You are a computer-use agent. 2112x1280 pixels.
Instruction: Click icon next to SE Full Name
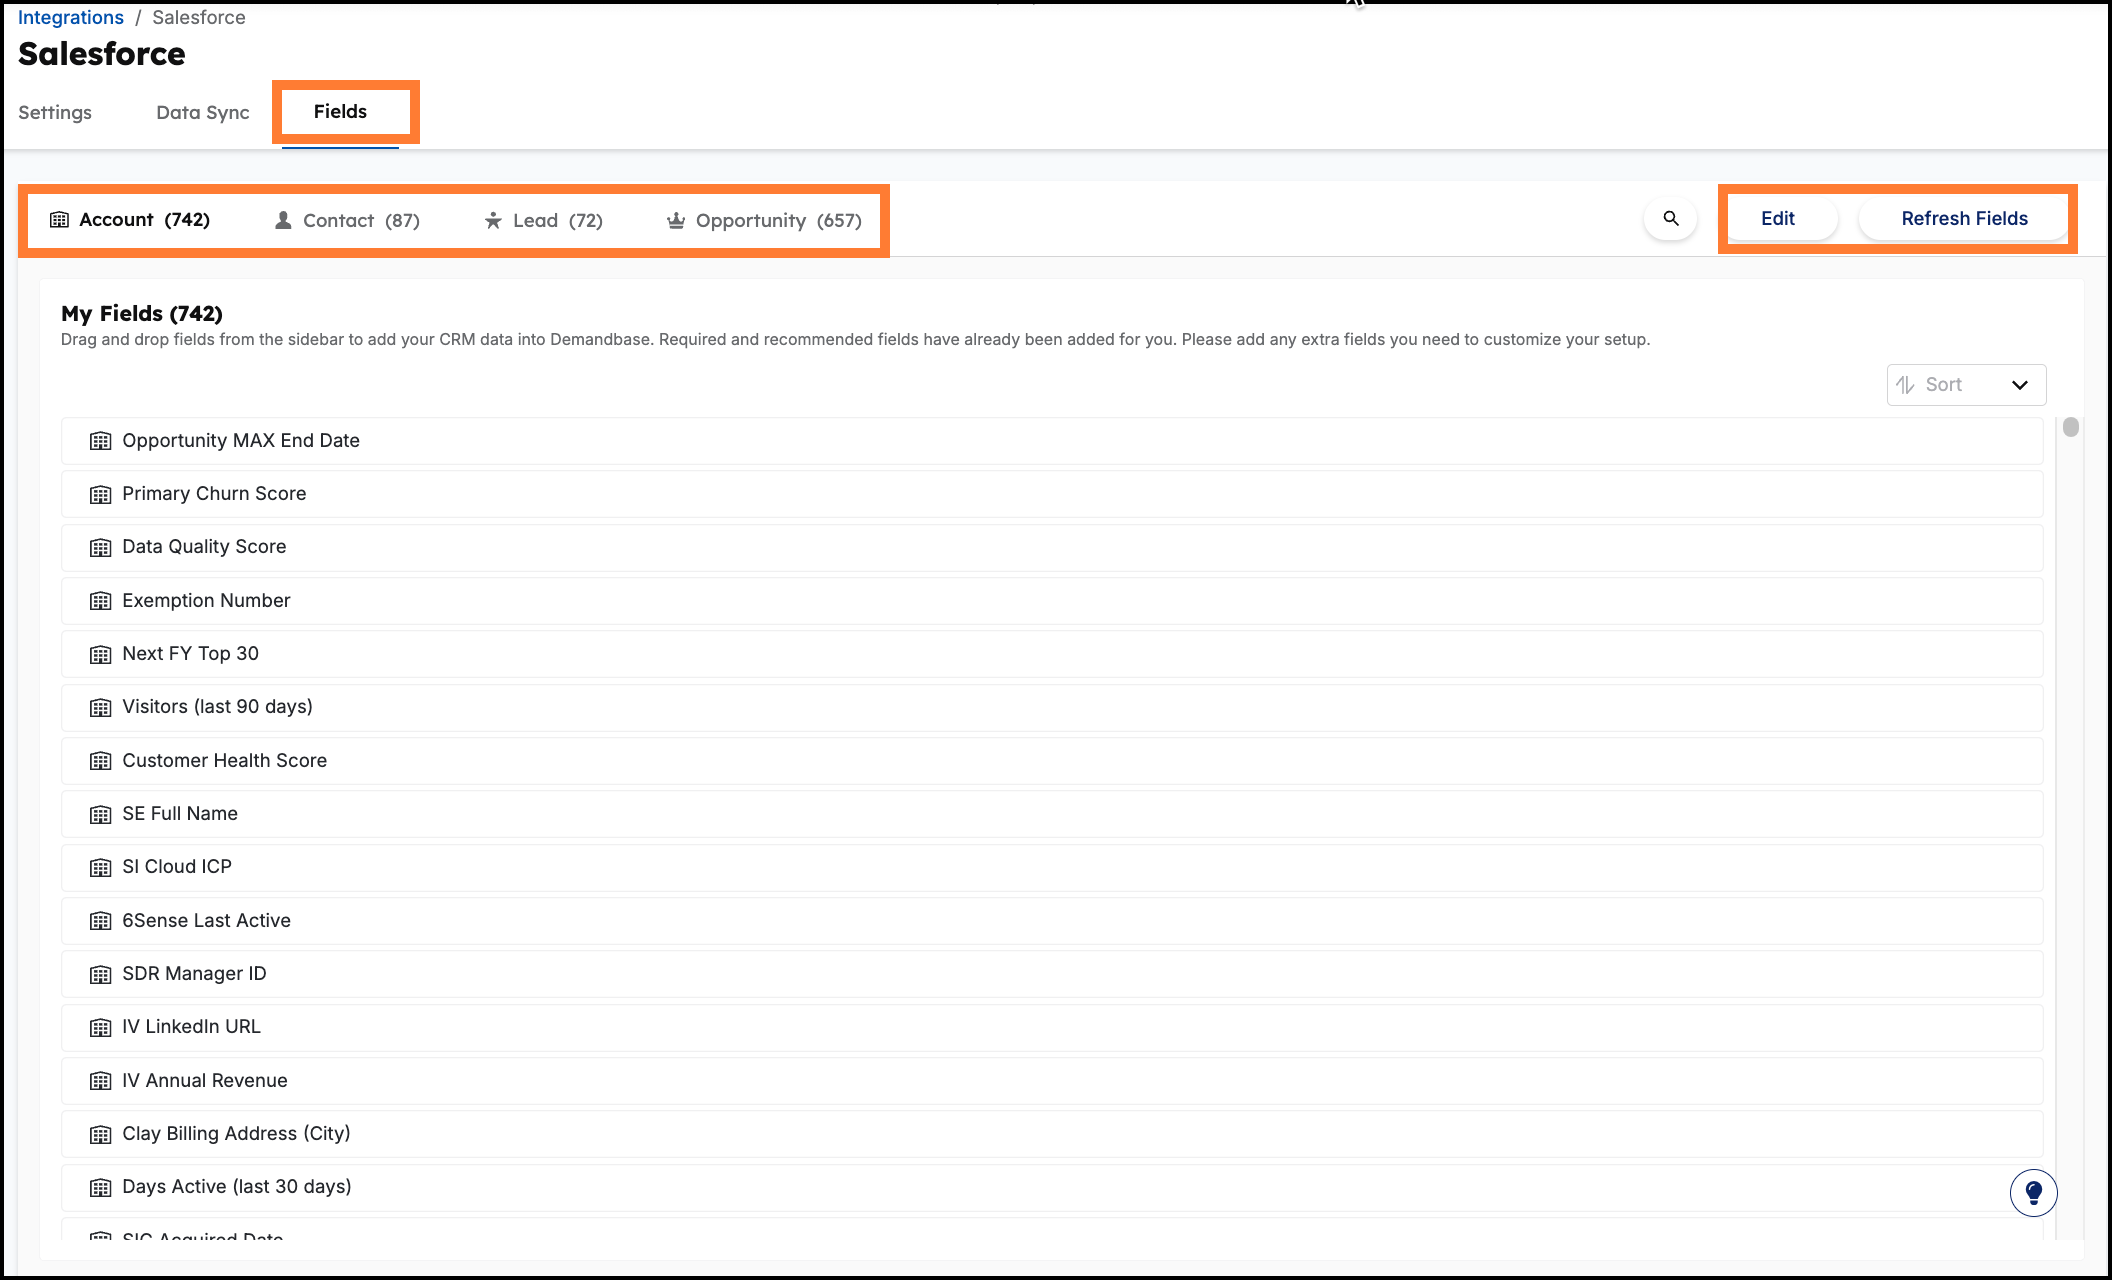[100, 814]
